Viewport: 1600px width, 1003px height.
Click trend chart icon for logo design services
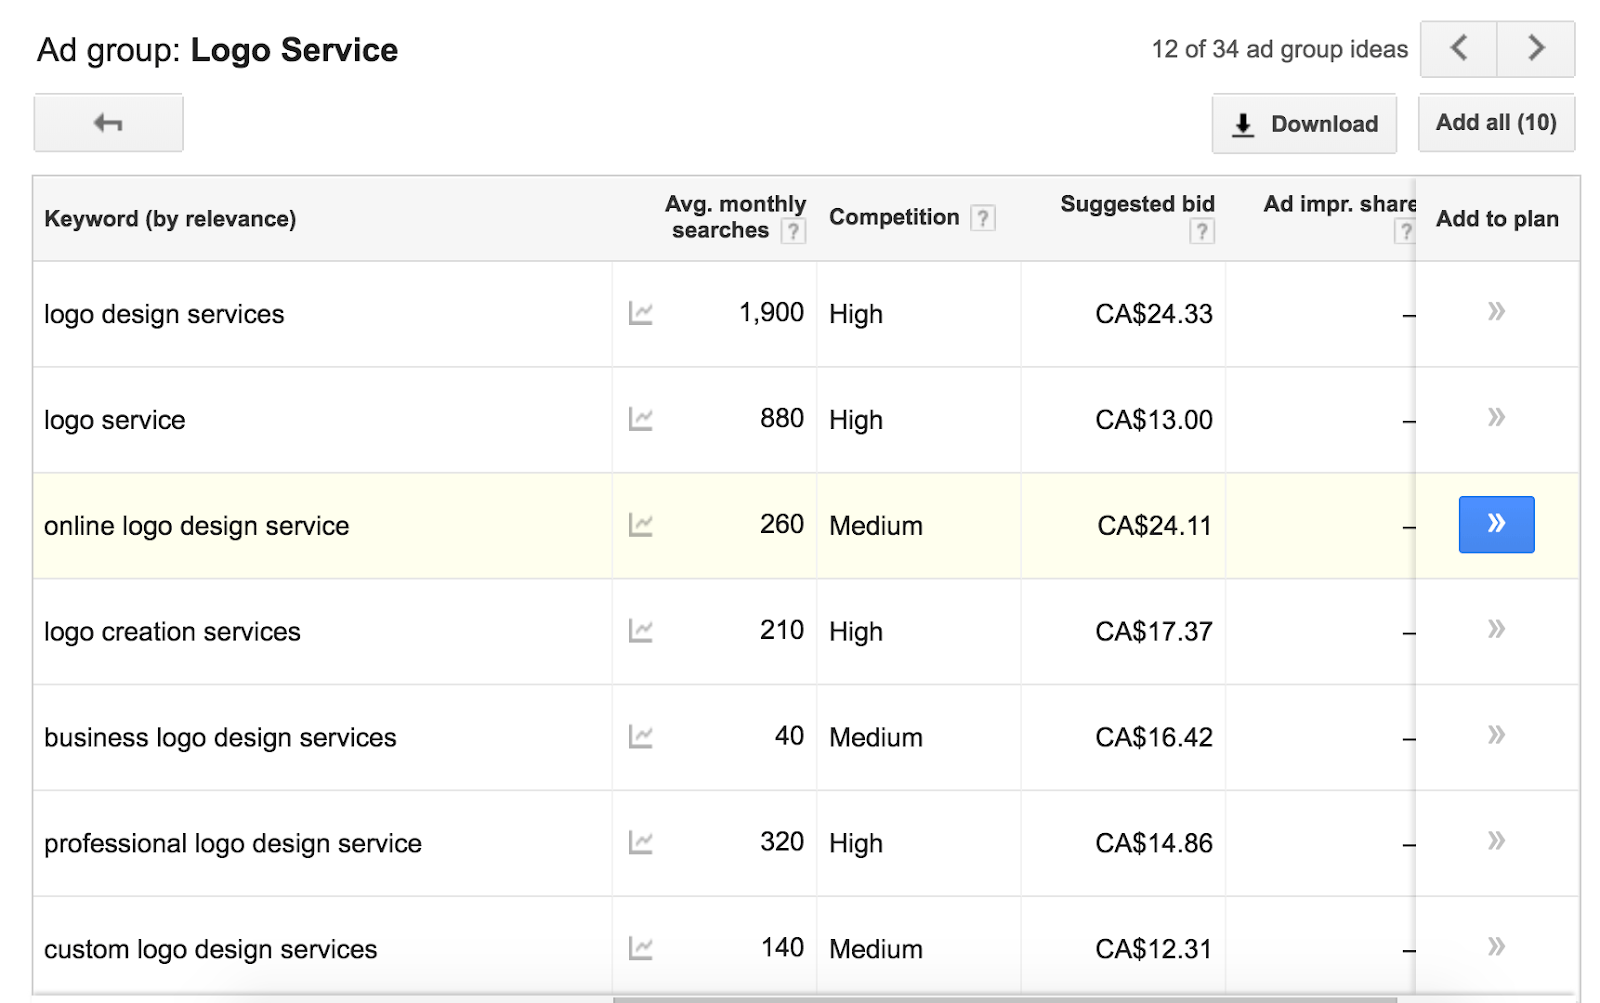click(x=640, y=314)
